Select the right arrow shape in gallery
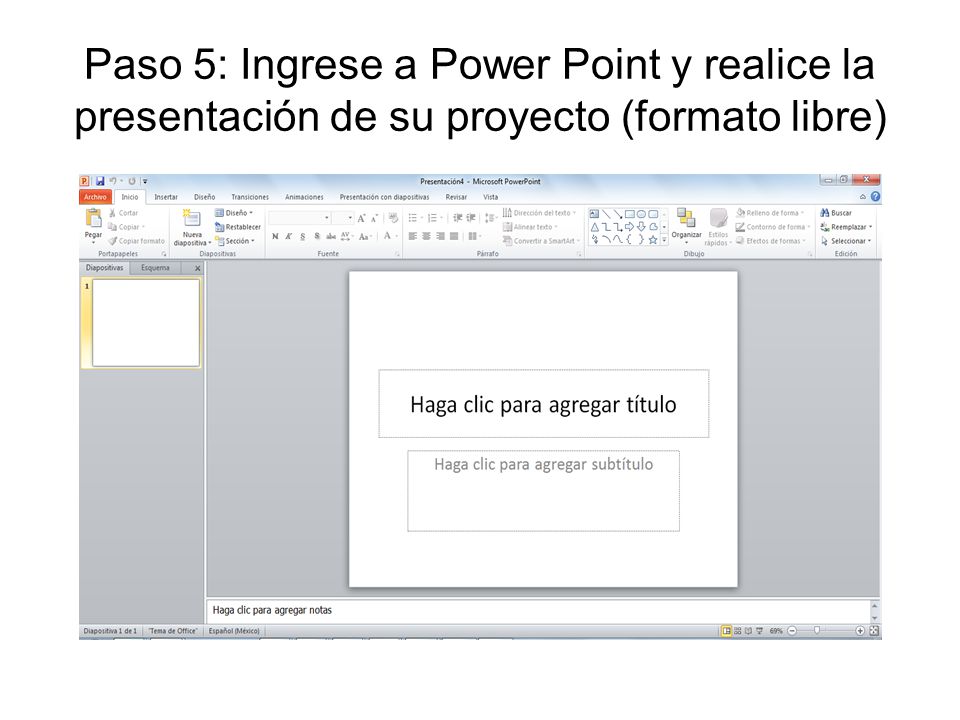960x720 pixels. pos(629,227)
